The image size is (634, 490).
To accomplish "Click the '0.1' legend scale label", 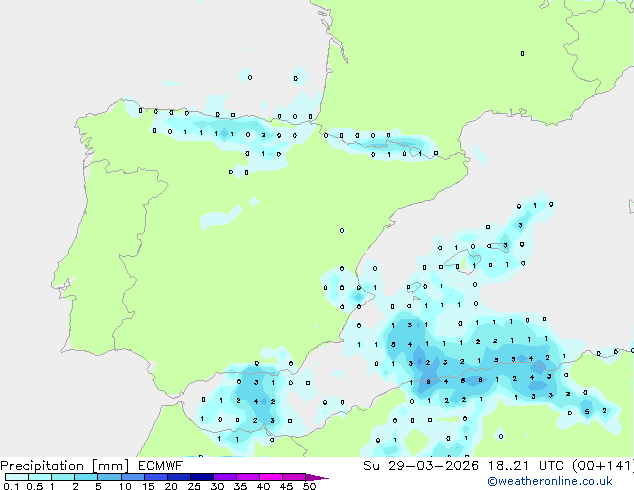I will pyautogui.click(x=11, y=486).
